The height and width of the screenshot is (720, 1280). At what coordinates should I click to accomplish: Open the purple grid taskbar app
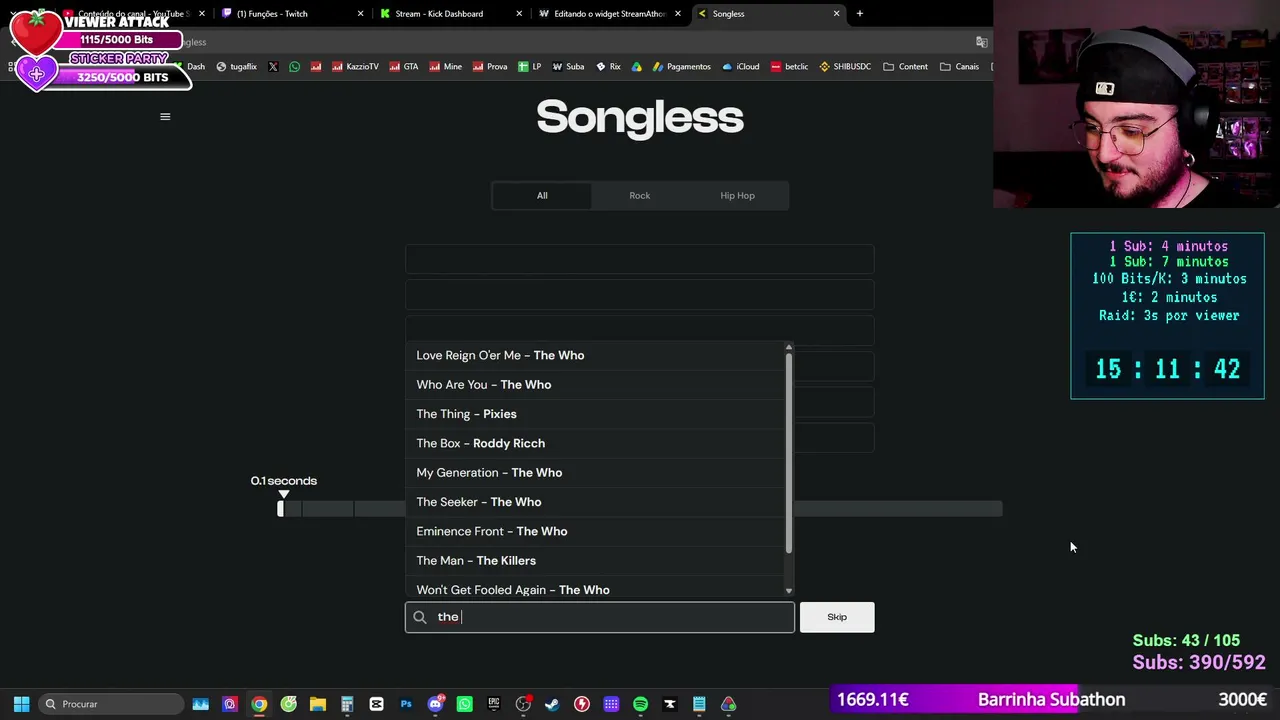pos(611,704)
